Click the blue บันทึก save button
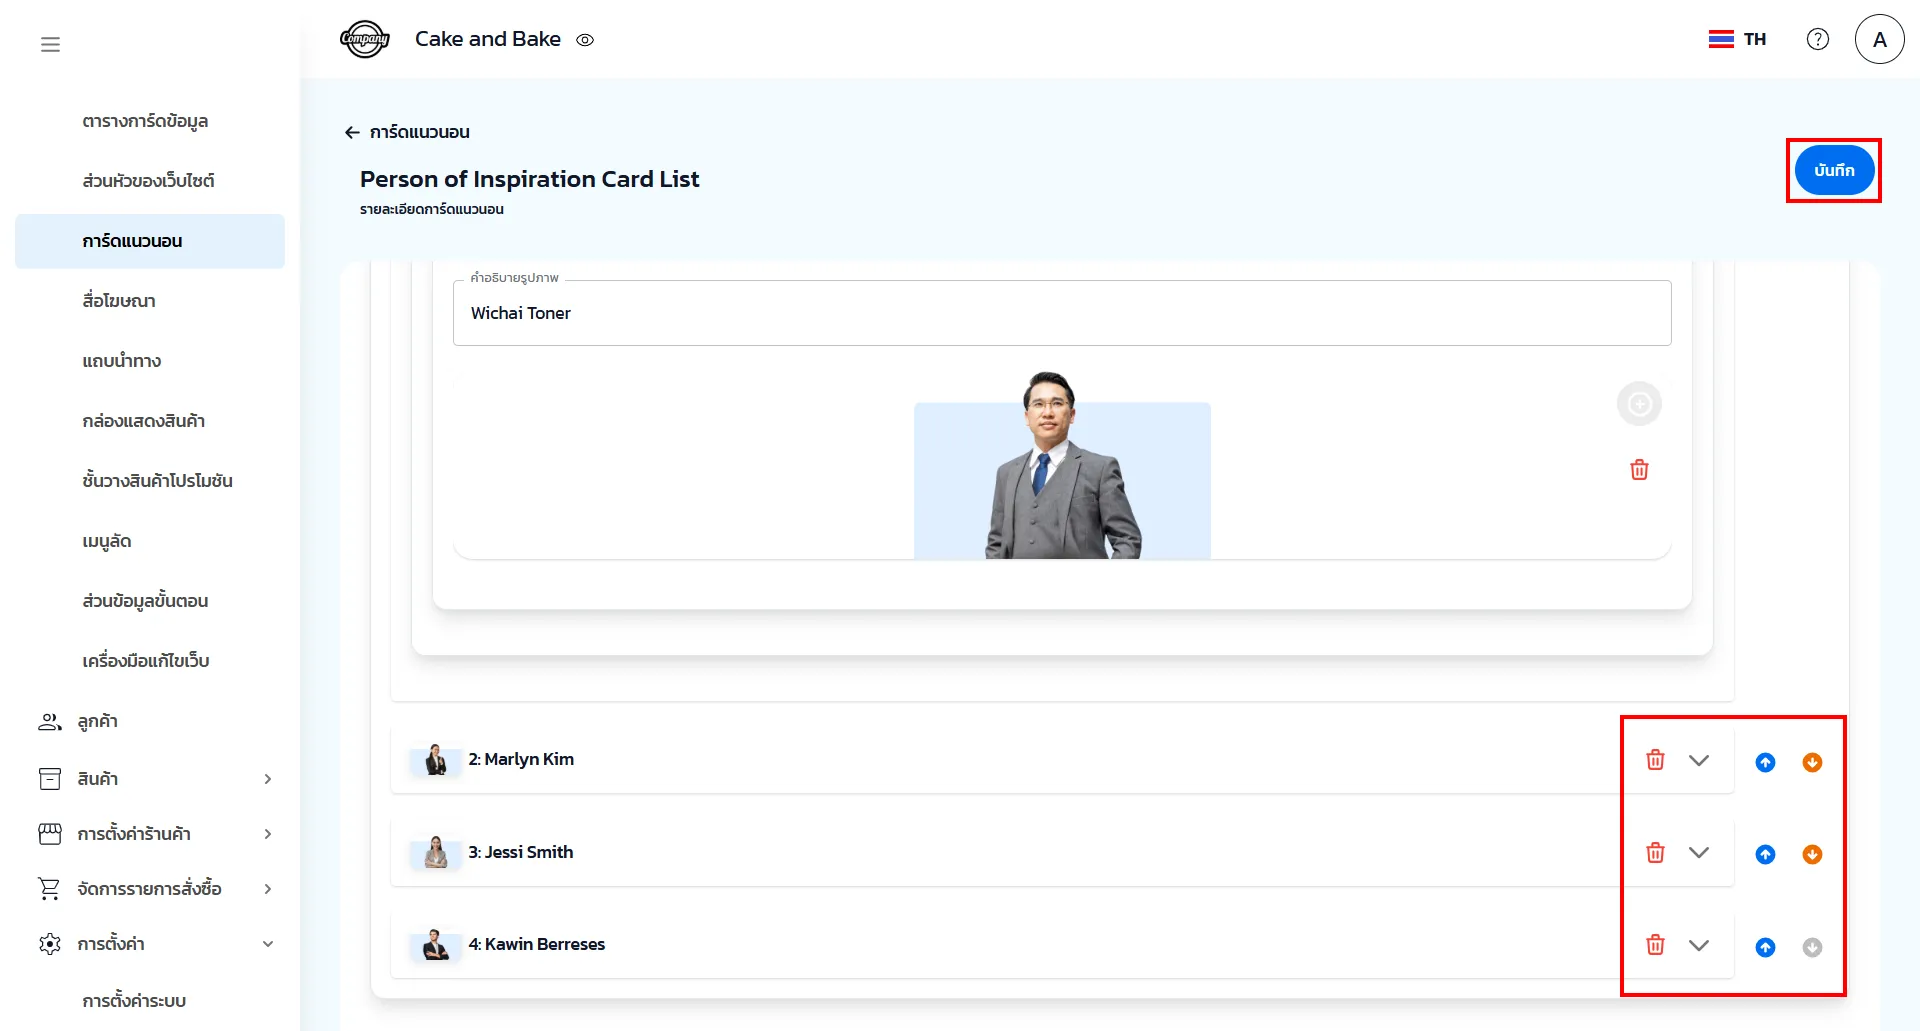 point(1833,170)
